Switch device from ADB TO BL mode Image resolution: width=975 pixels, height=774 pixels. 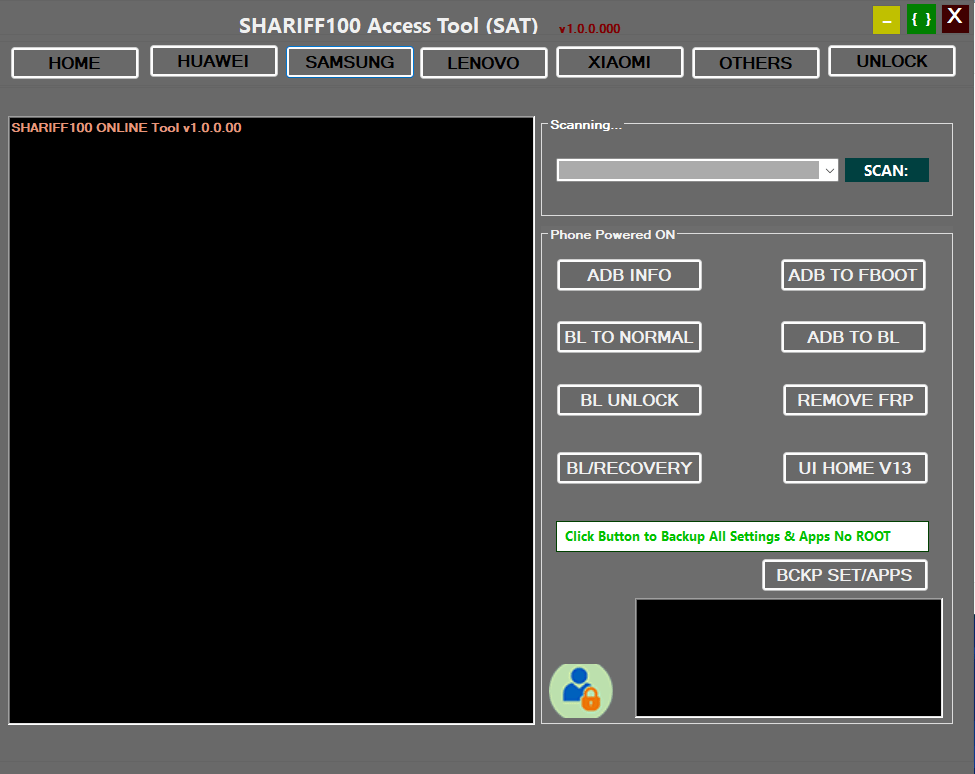click(x=853, y=337)
